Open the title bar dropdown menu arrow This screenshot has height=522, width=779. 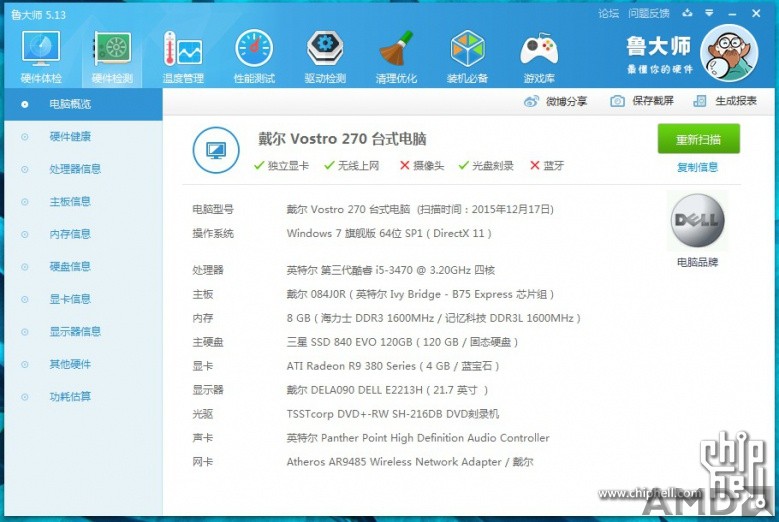pyautogui.click(x=709, y=13)
